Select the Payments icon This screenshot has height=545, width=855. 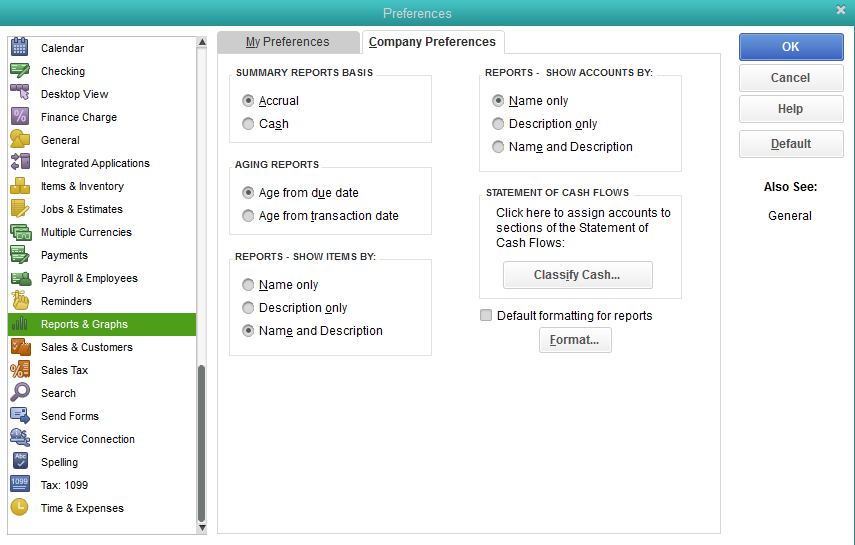[20, 255]
